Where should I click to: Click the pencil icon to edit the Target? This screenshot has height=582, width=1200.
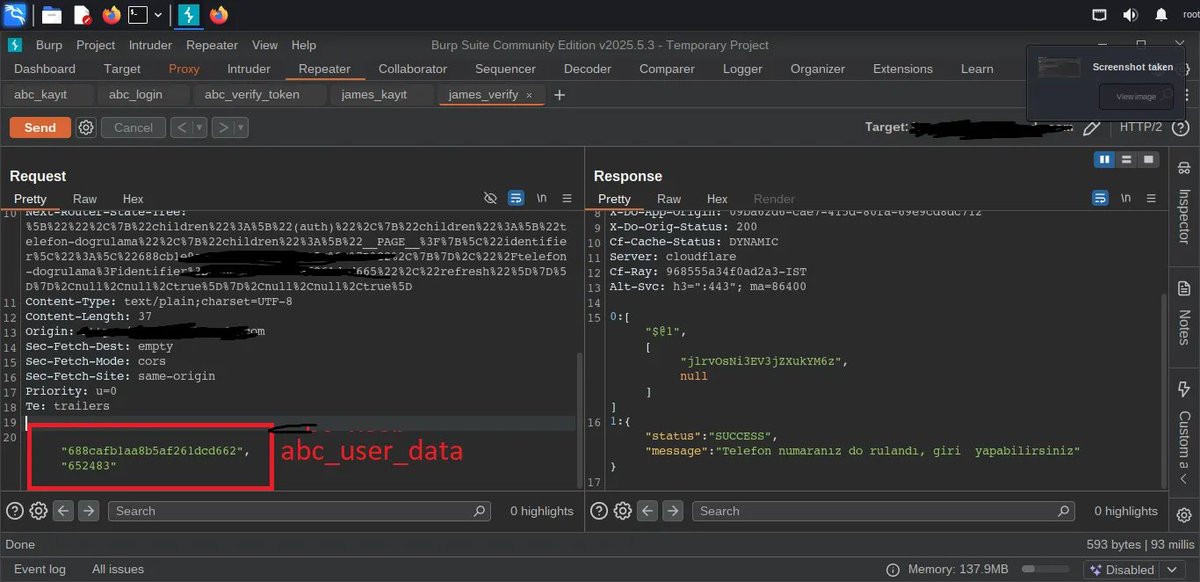[1092, 127]
